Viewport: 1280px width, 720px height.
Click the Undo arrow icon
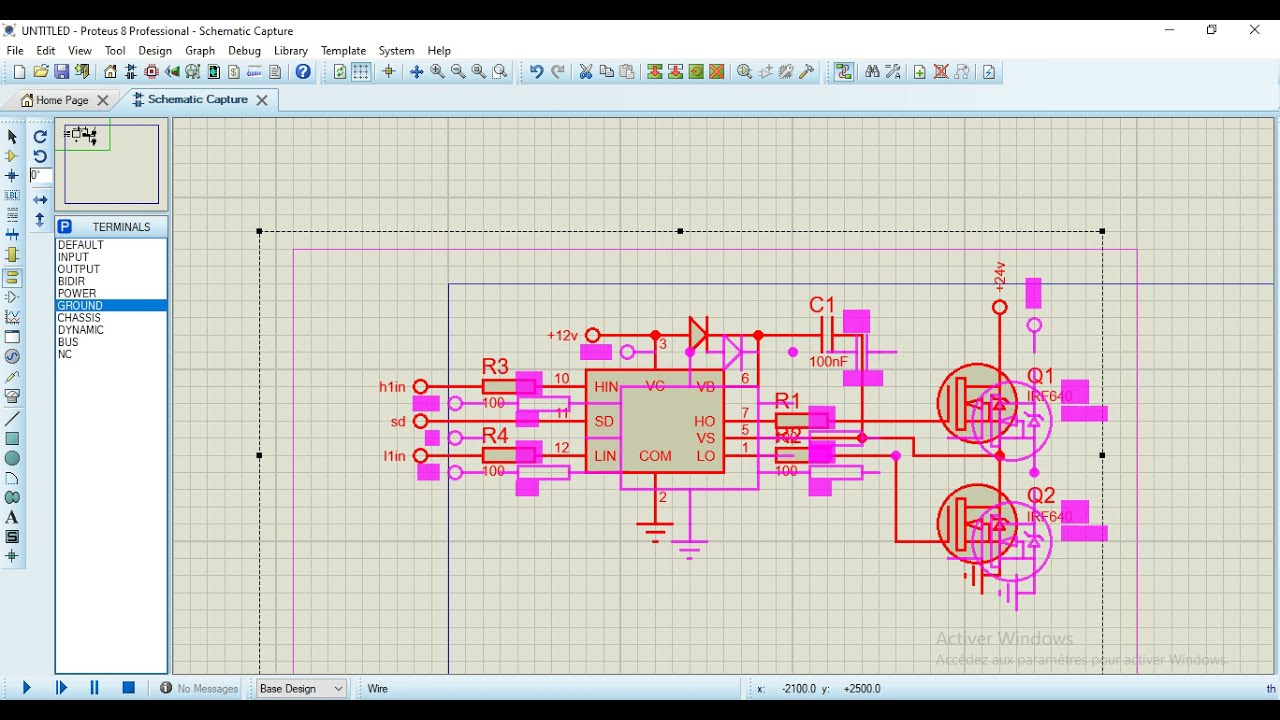[537, 72]
